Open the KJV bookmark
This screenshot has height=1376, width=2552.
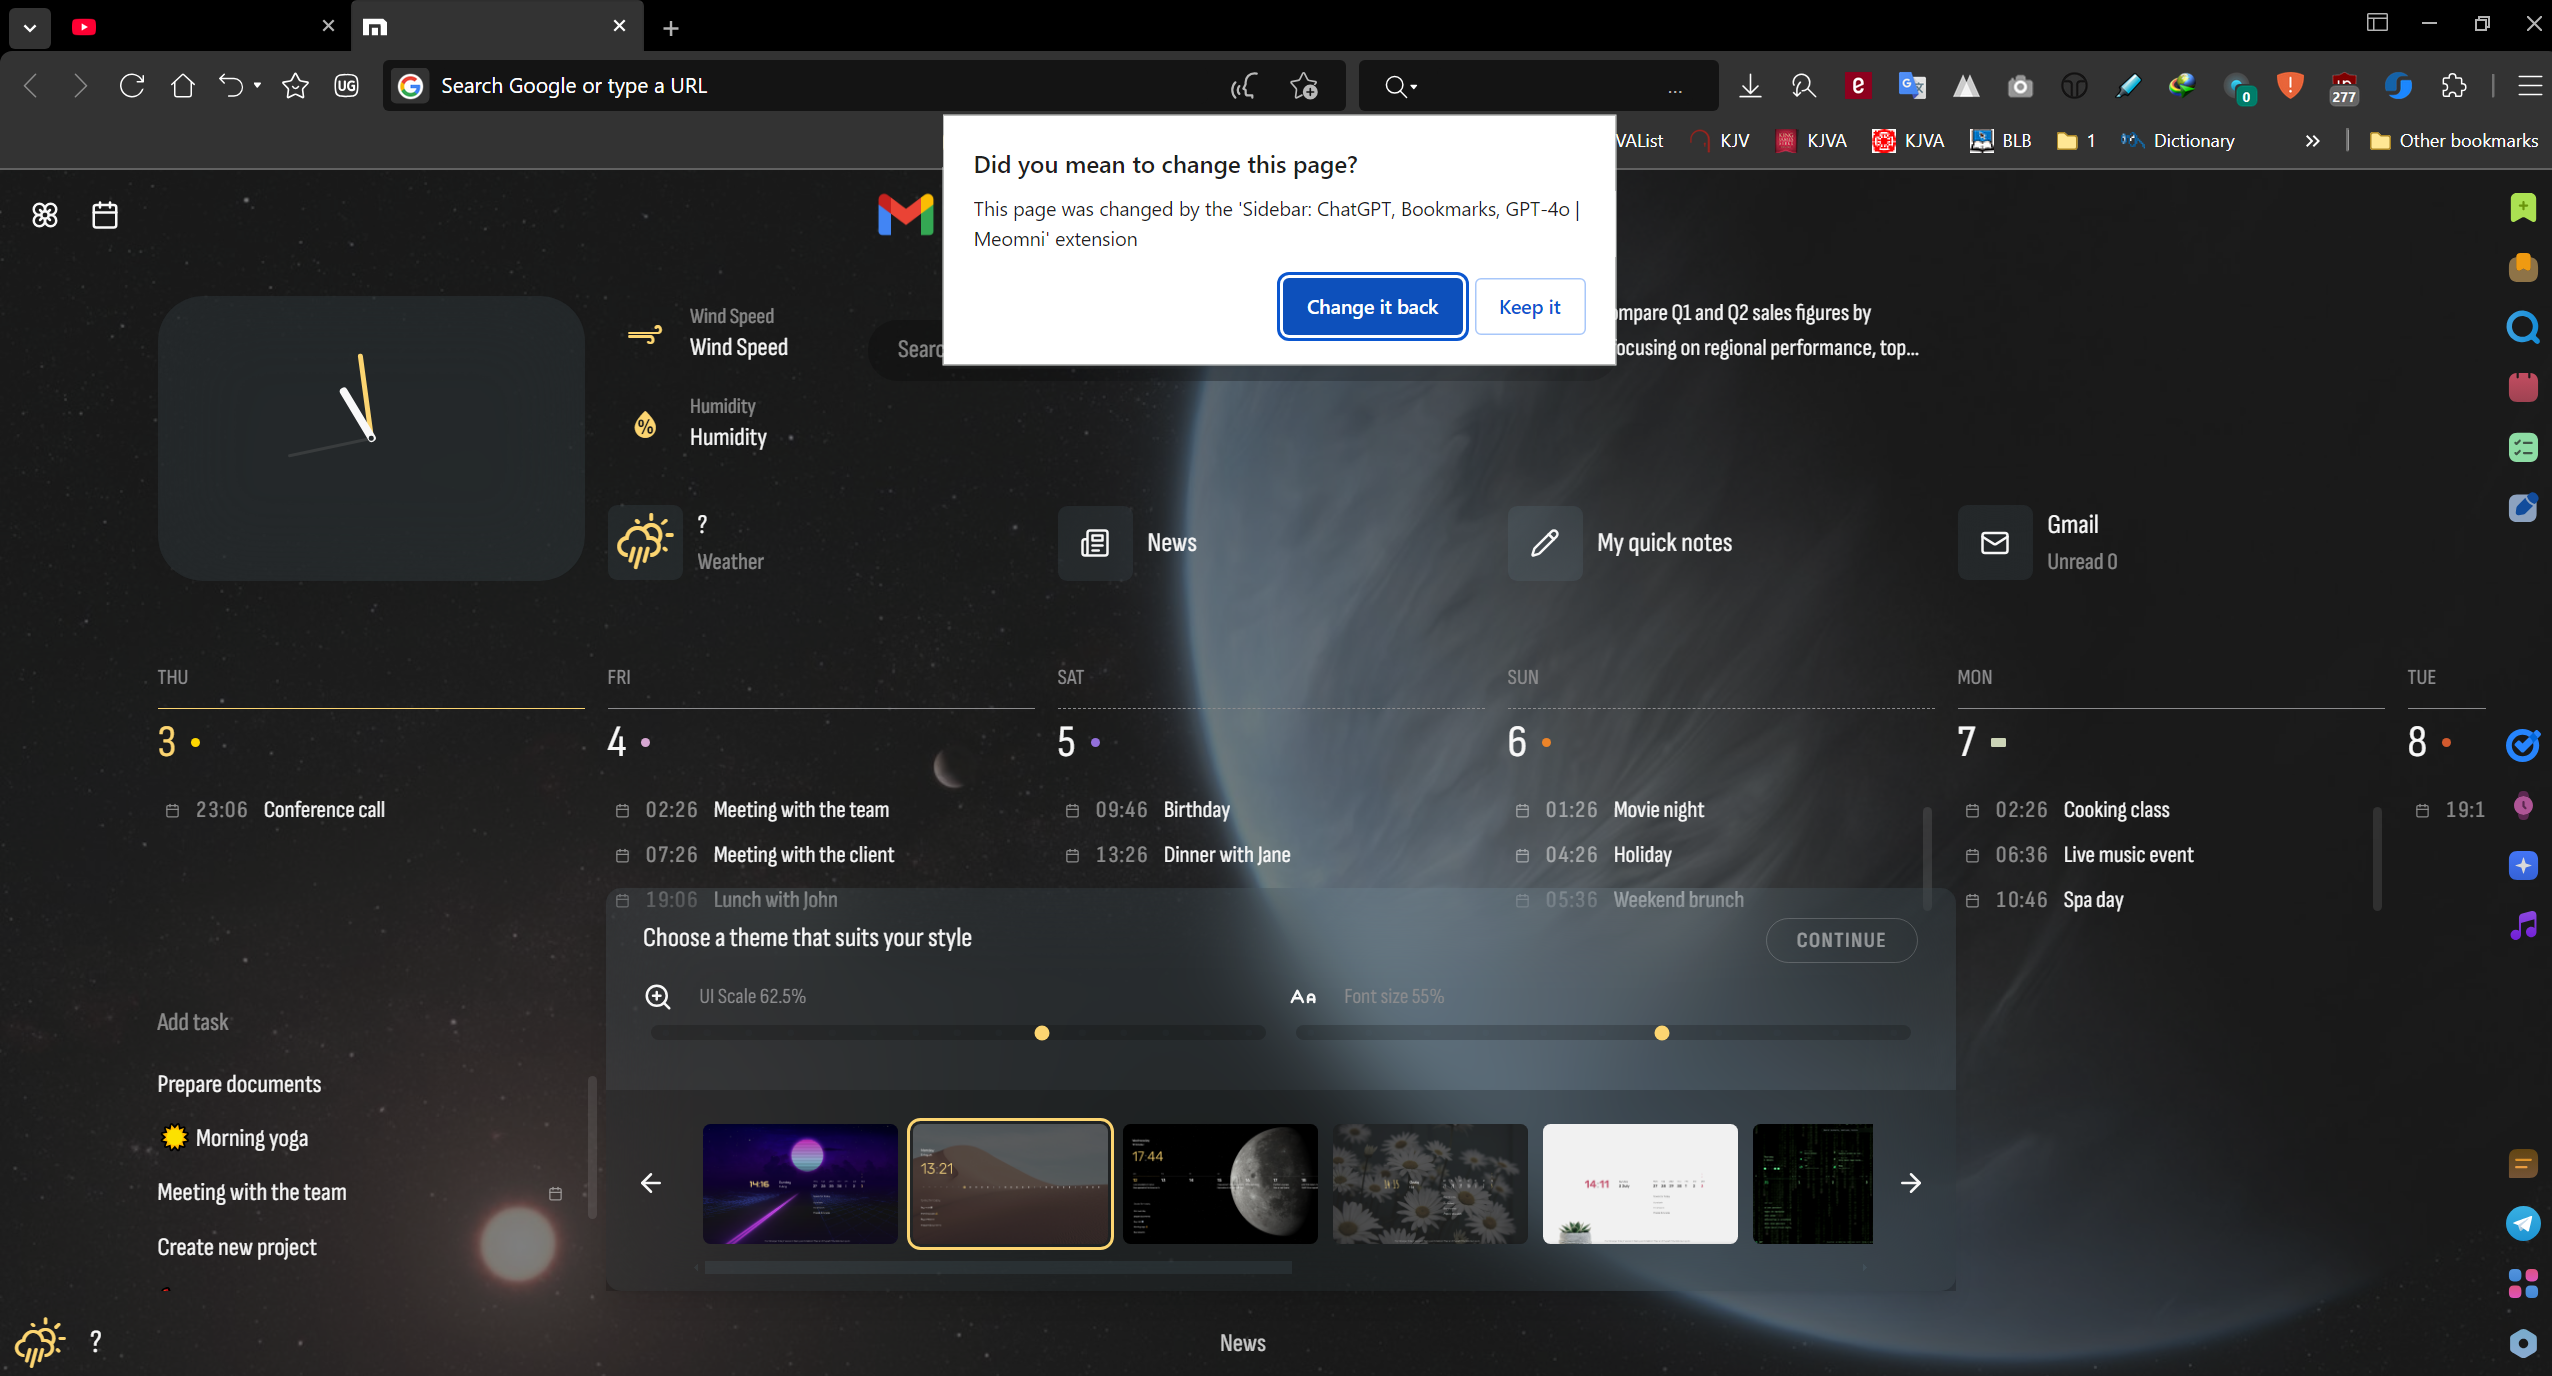pyautogui.click(x=1720, y=141)
